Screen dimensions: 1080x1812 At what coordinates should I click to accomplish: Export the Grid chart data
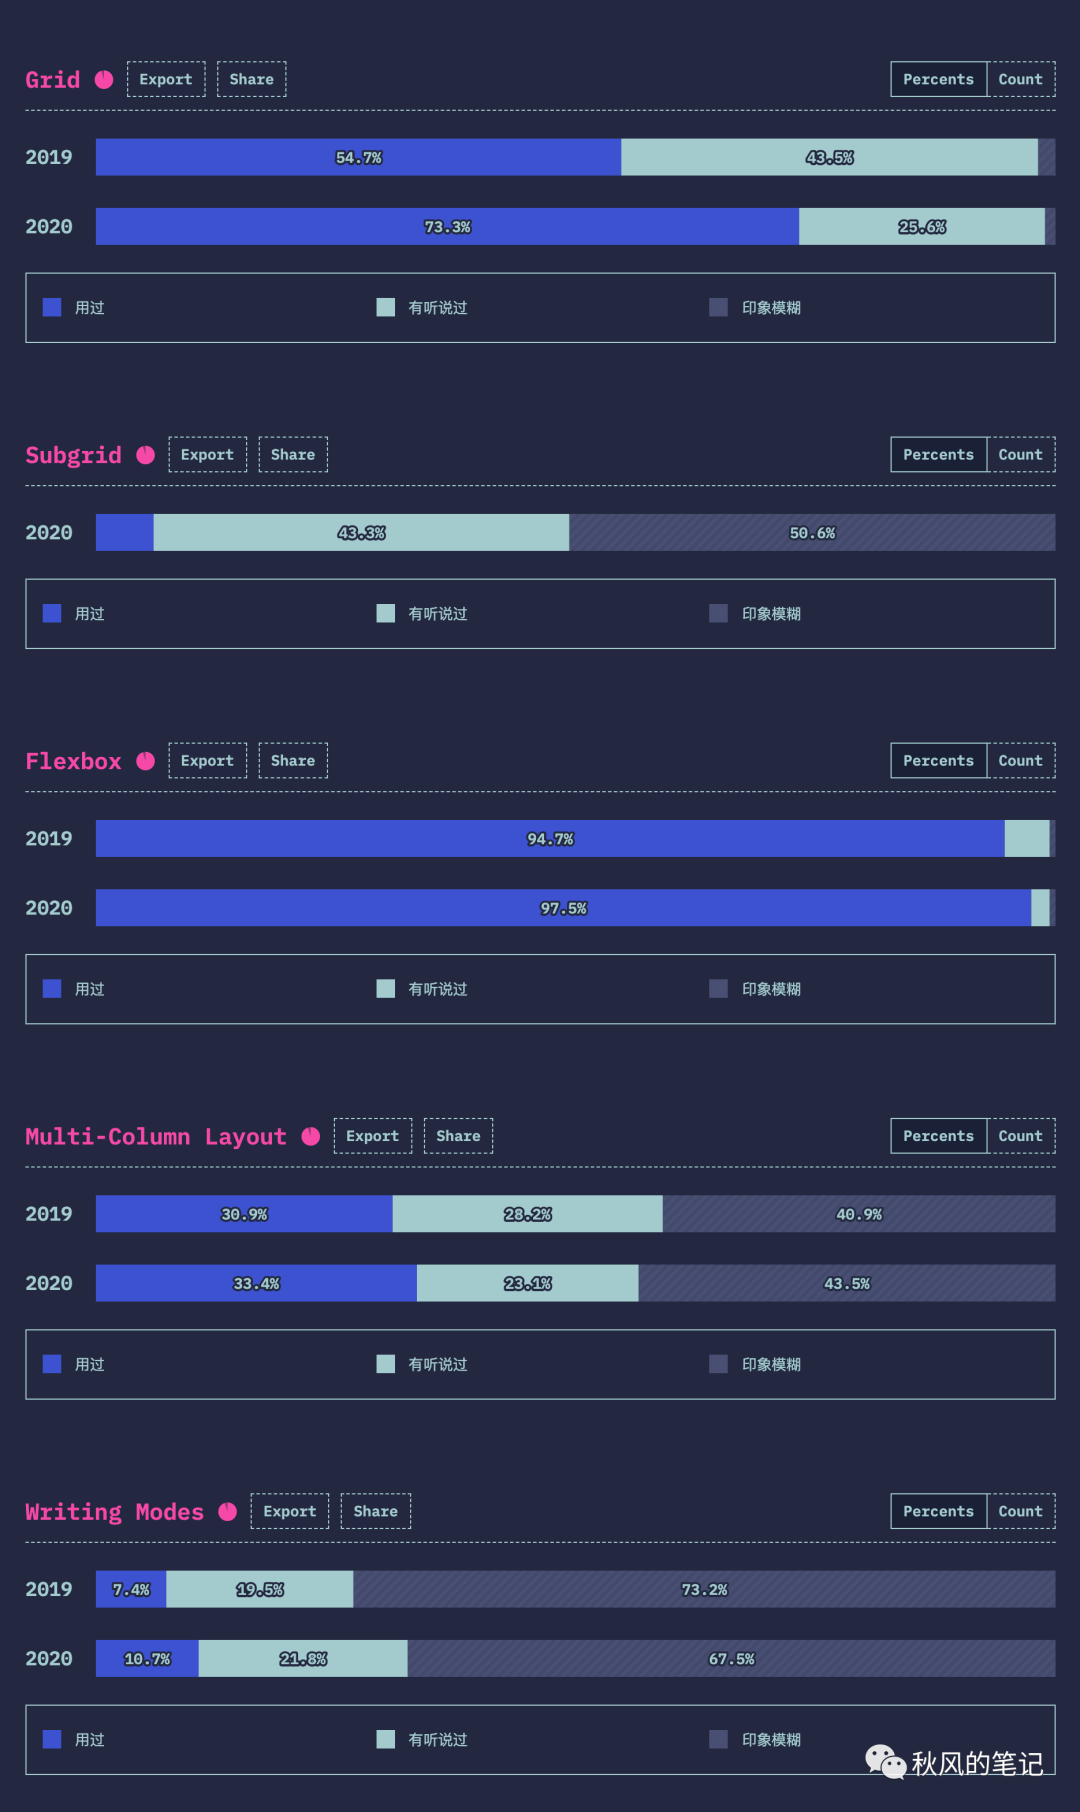click(x=166, y=79)
